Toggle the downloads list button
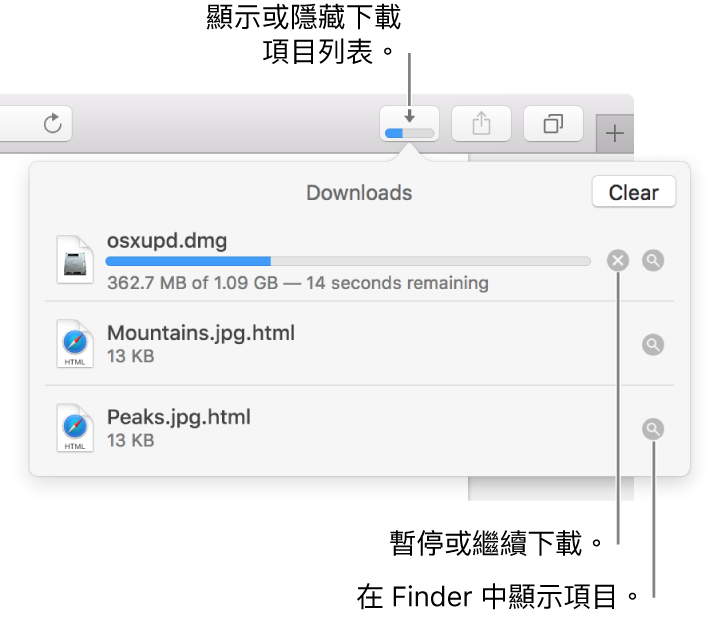 [x=410, y=123]
